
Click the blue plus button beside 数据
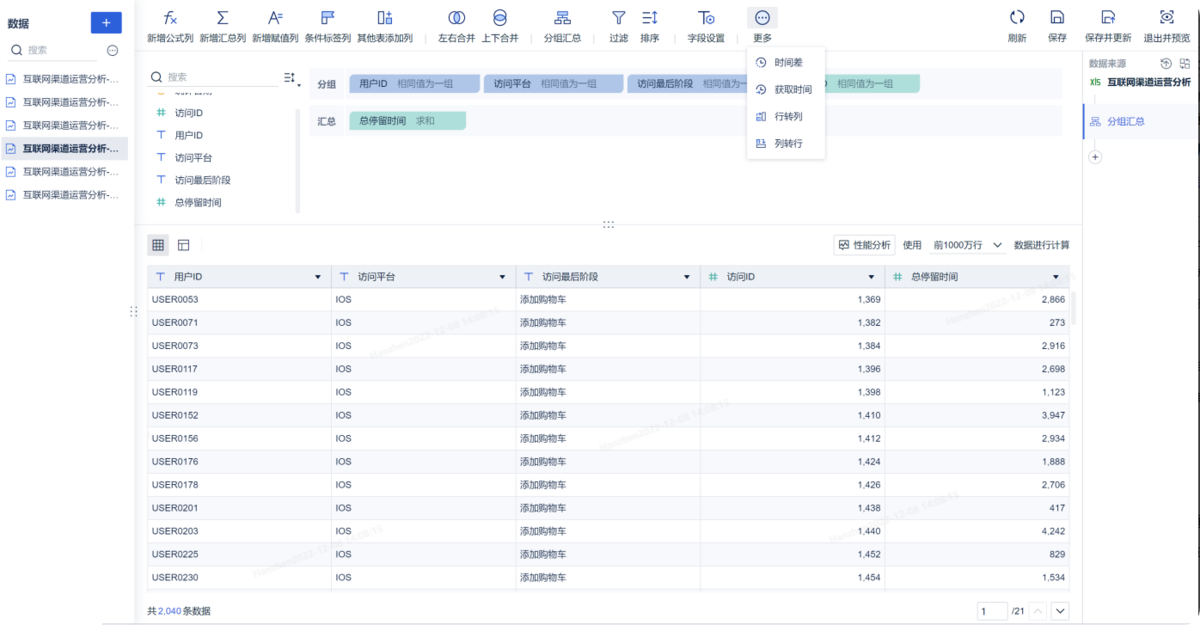coord(106,22)
